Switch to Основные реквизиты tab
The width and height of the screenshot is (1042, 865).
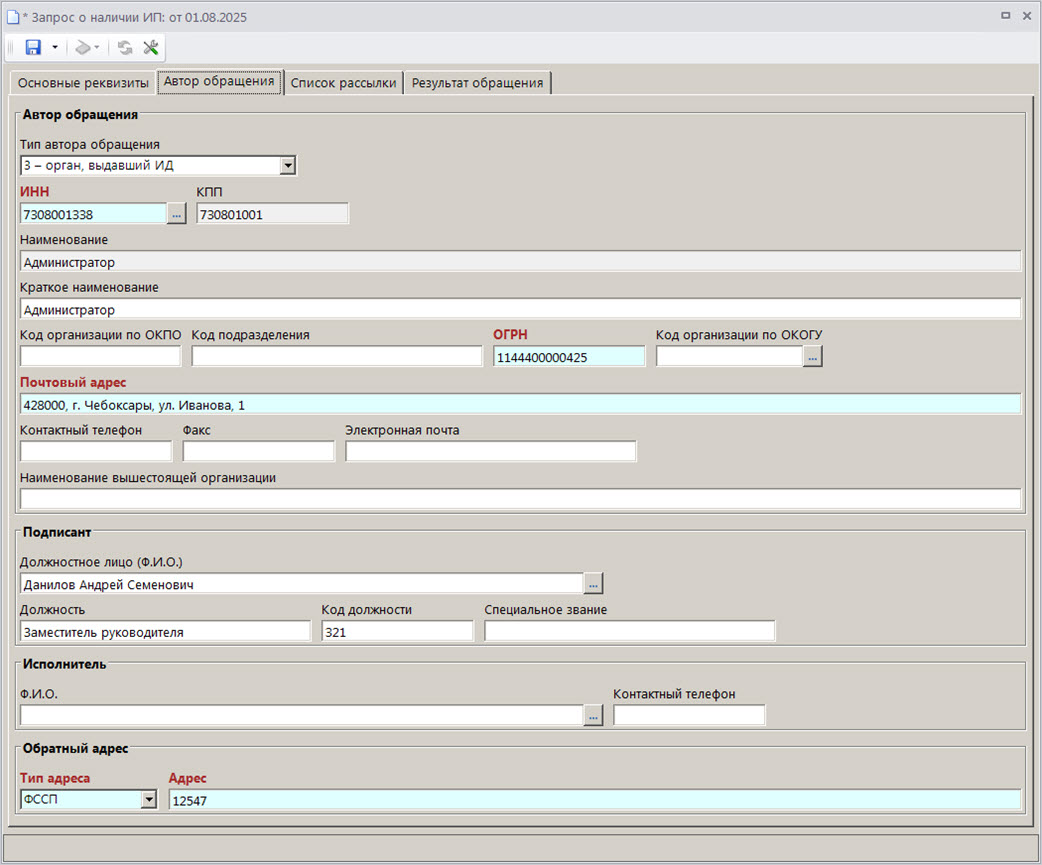pyautogui.click(x=83, y=83)
